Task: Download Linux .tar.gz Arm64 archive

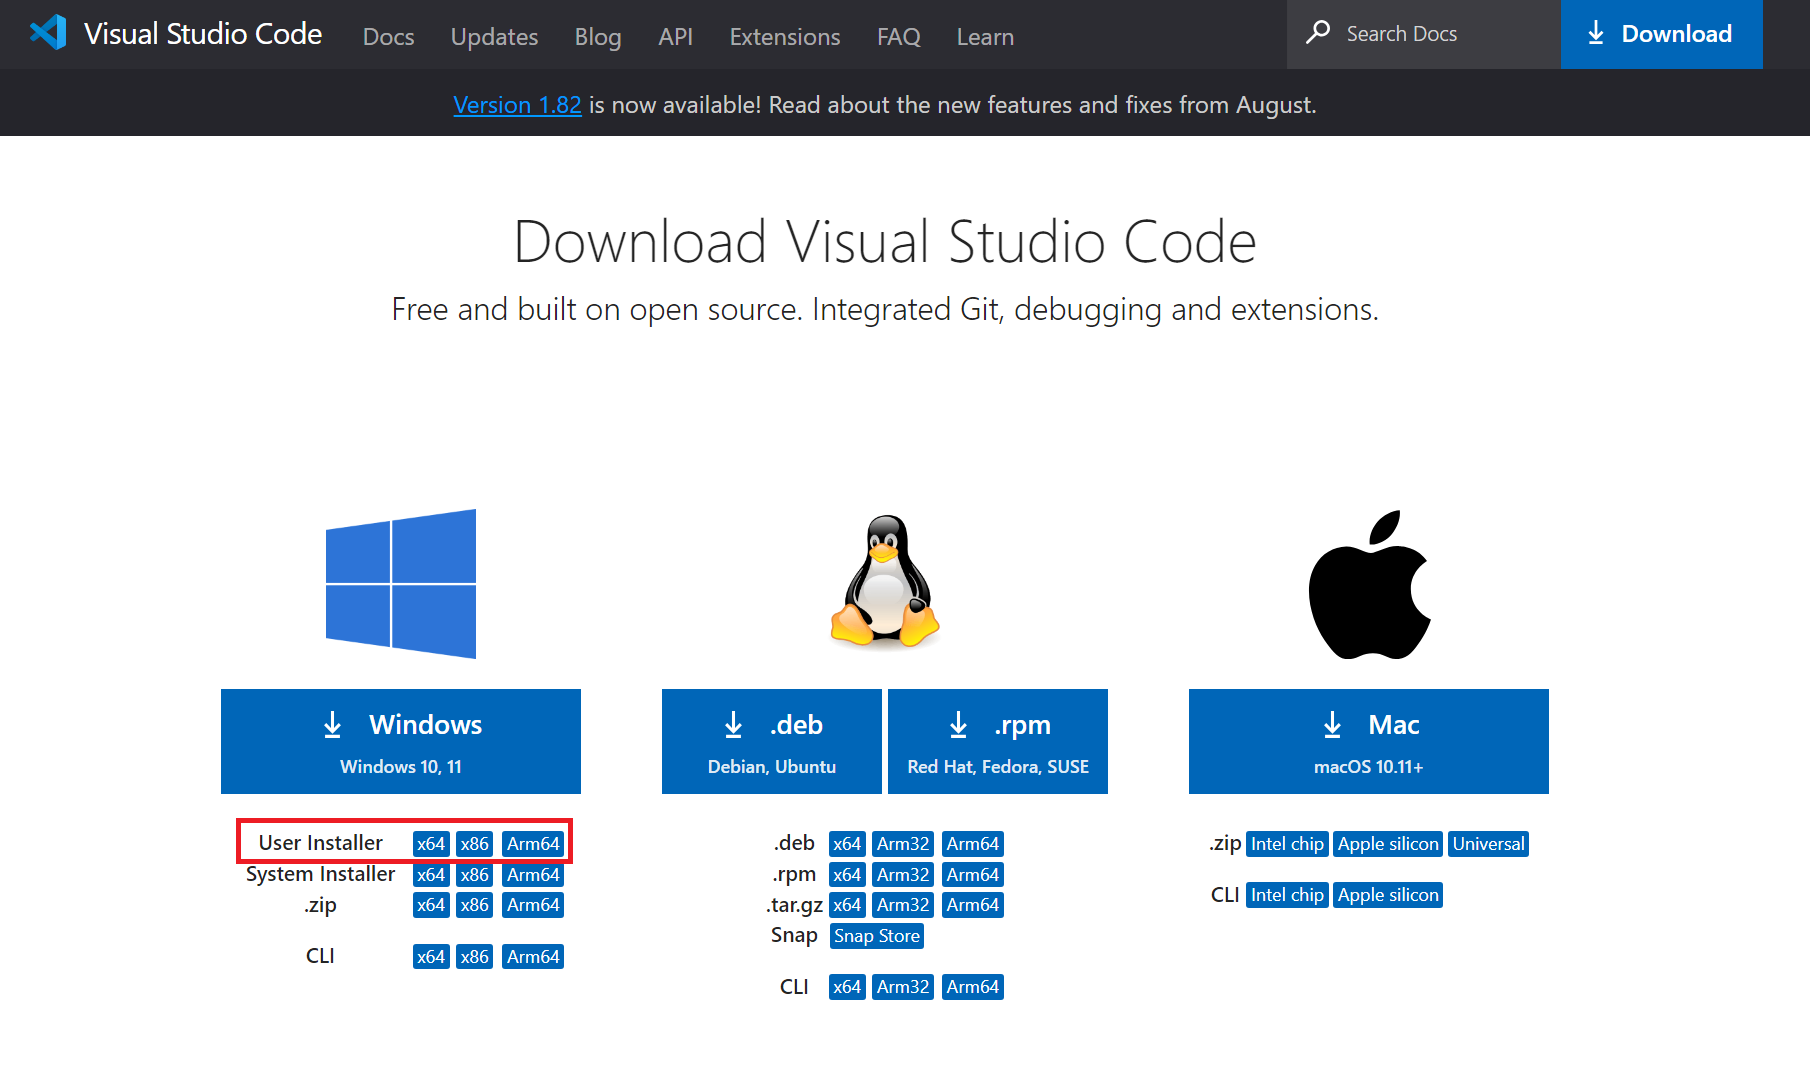Action: click(973, 905)
